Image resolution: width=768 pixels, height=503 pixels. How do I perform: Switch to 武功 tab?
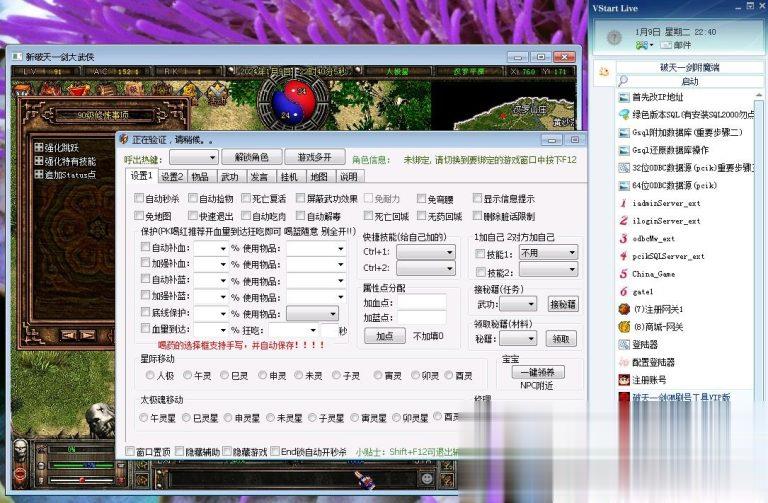click(x=229, y=177)
